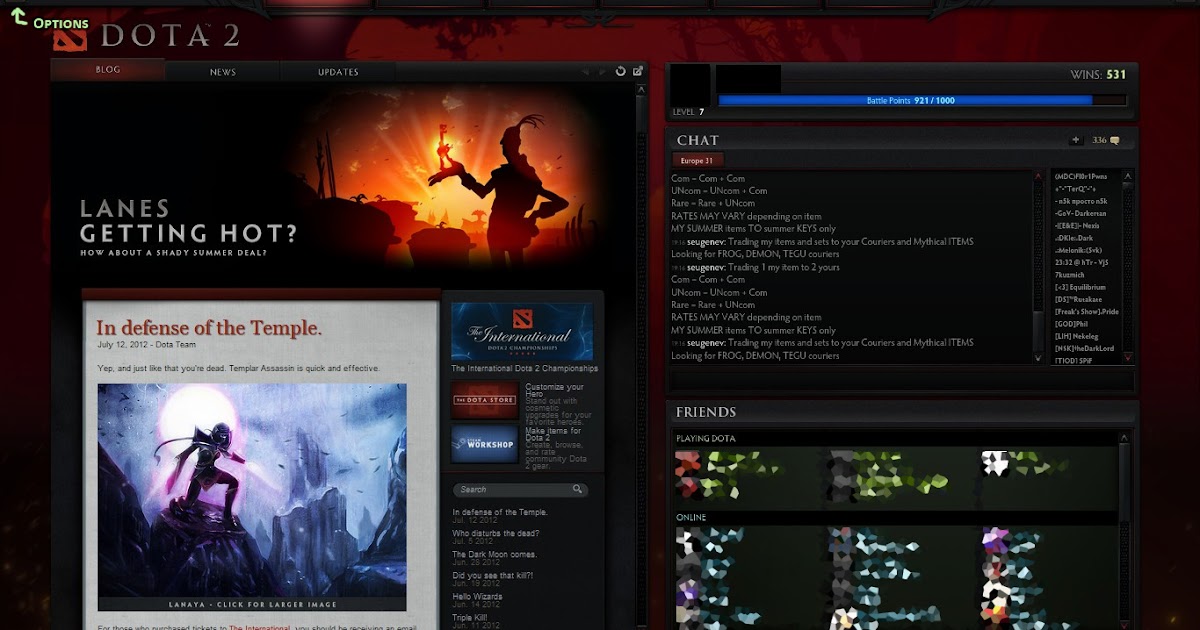Open The International championships banner
This screenshot has height=630, width=1200.
coord(522,331)
